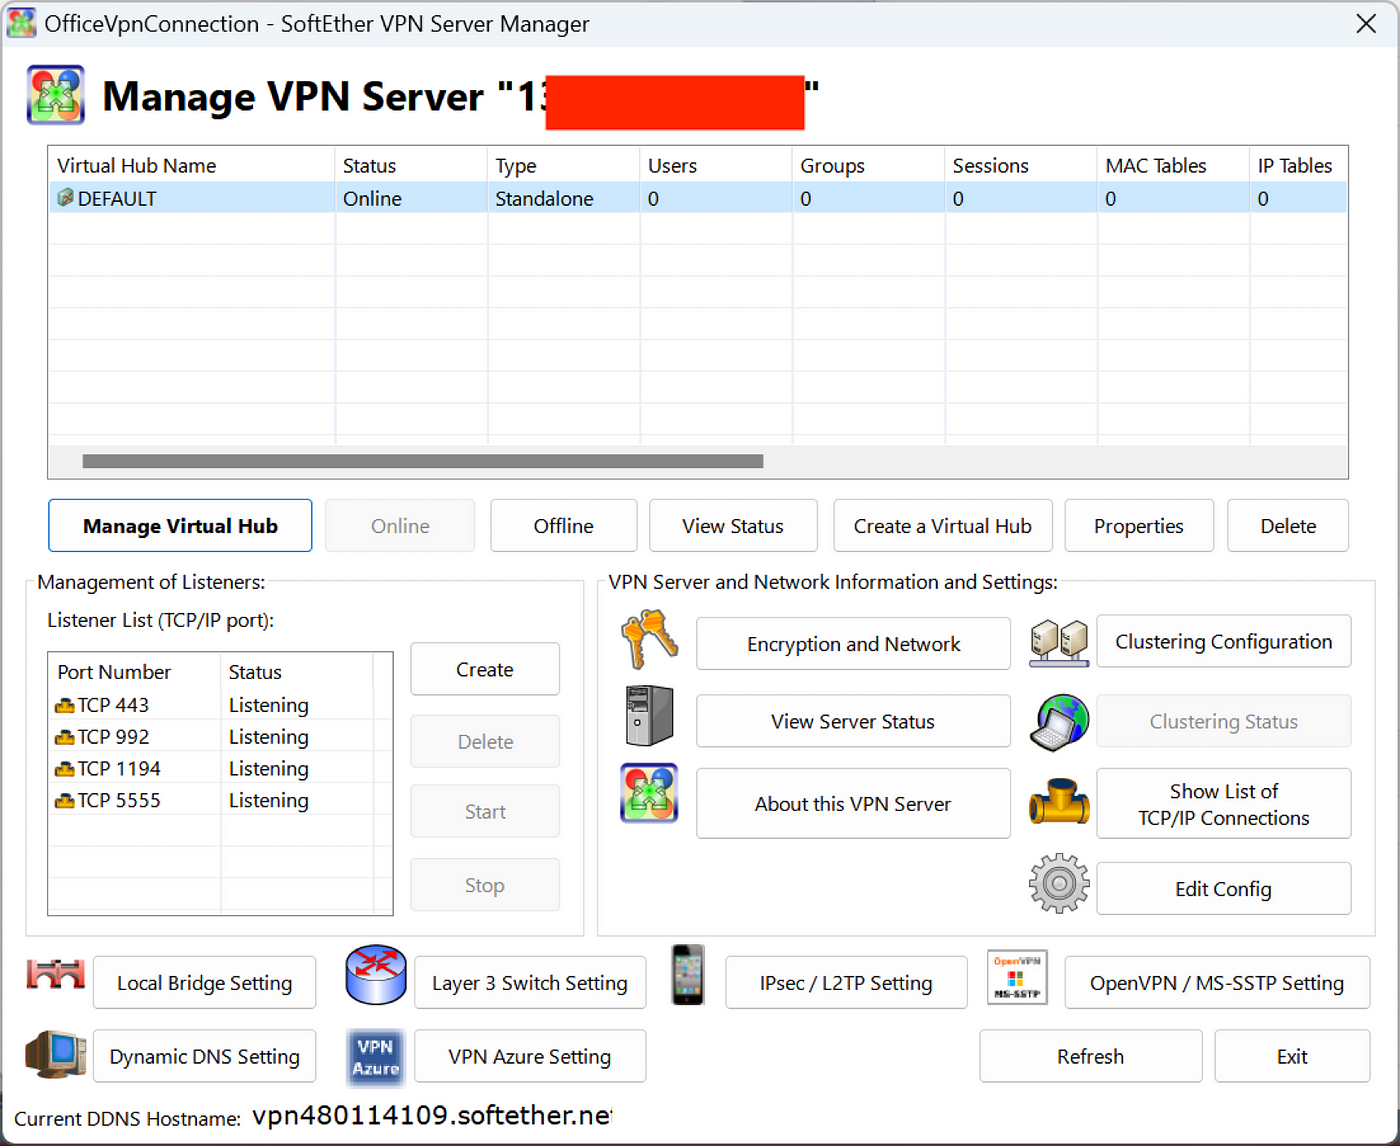
Task: Click the title bar SoftEther app icon
Action: (x=21, y=23)
